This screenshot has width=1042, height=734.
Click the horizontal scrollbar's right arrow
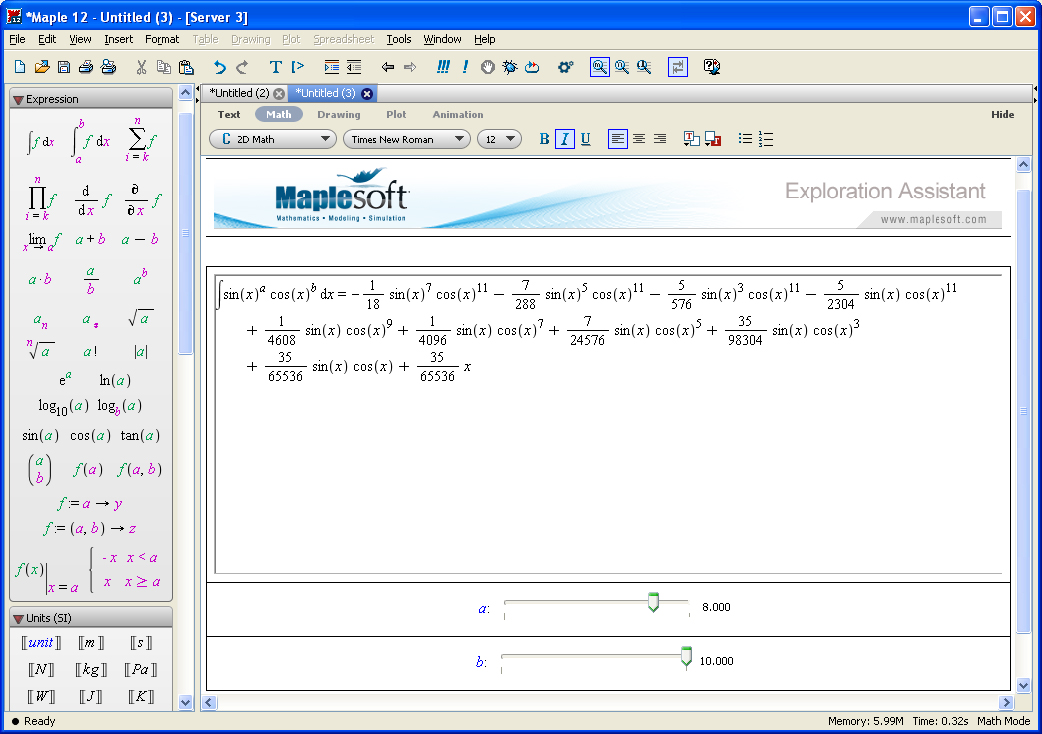click(x=1006, y=702)
